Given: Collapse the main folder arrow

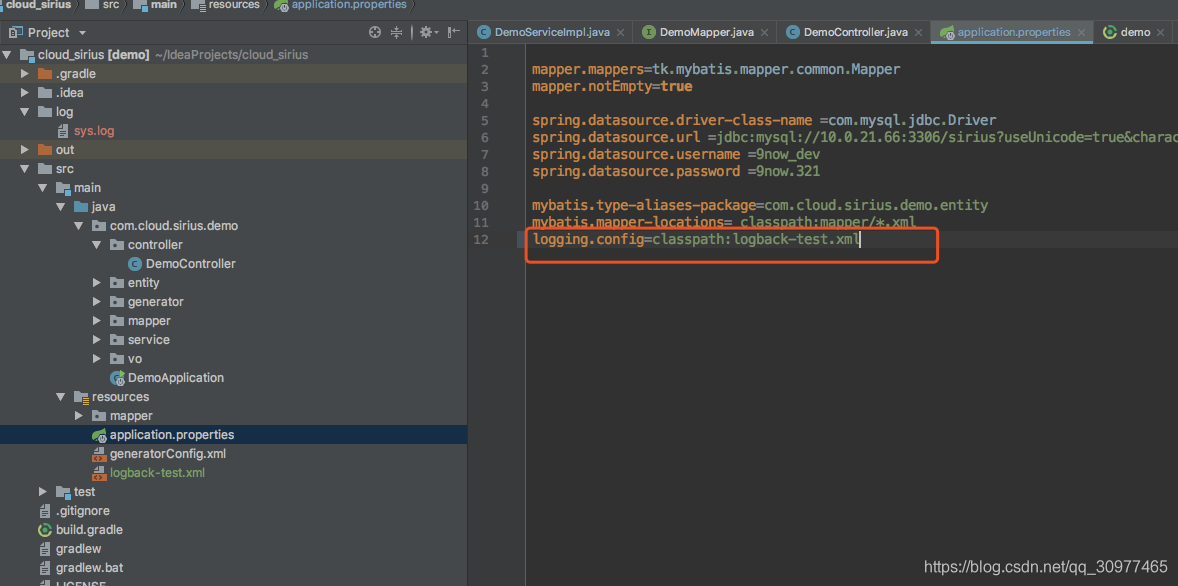Looking at the screenshot, I should click(x=43, y=188).
